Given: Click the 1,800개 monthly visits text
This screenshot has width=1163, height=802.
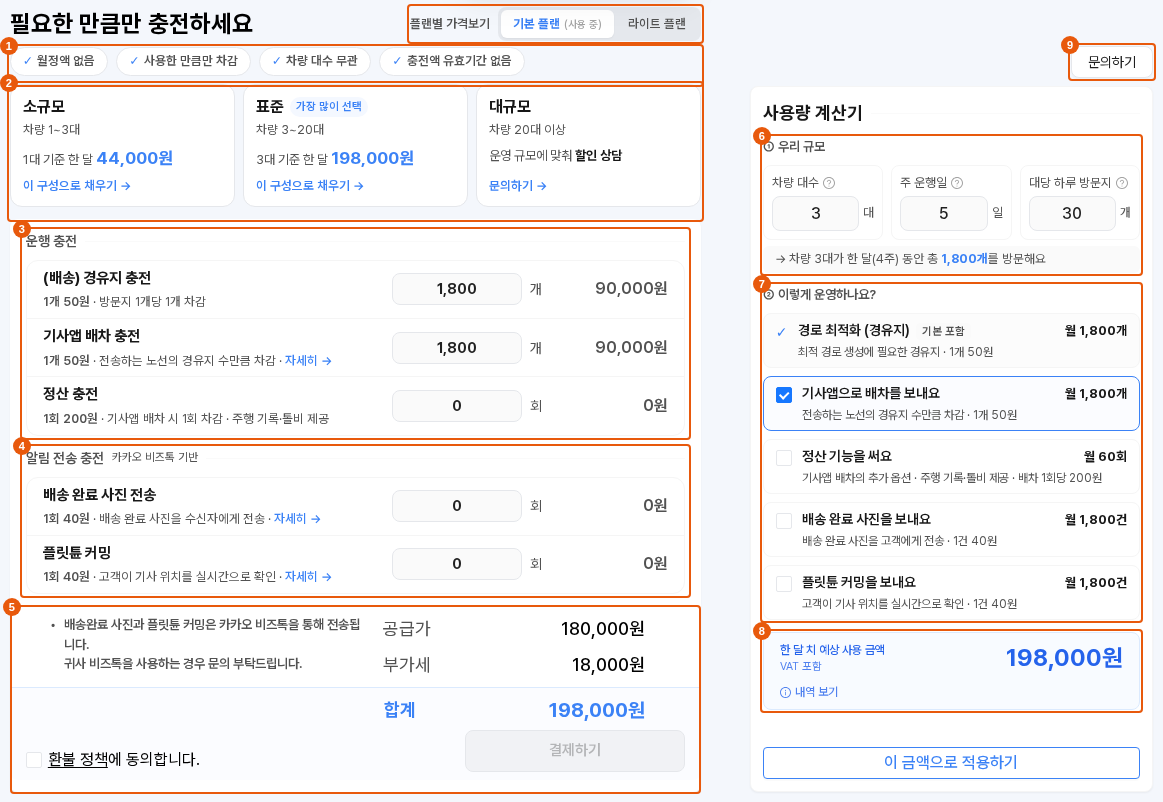Looking at the screenshot, I should point(964,259).
